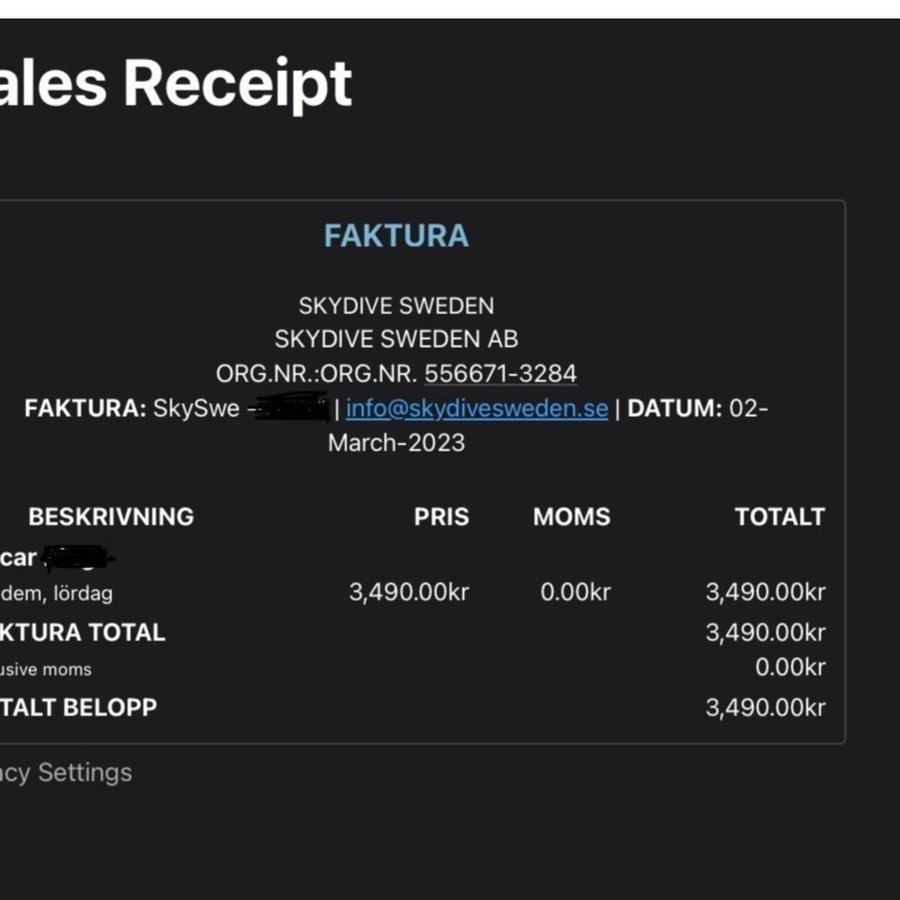Select the 3,490.00kr price value

(409, 592)
